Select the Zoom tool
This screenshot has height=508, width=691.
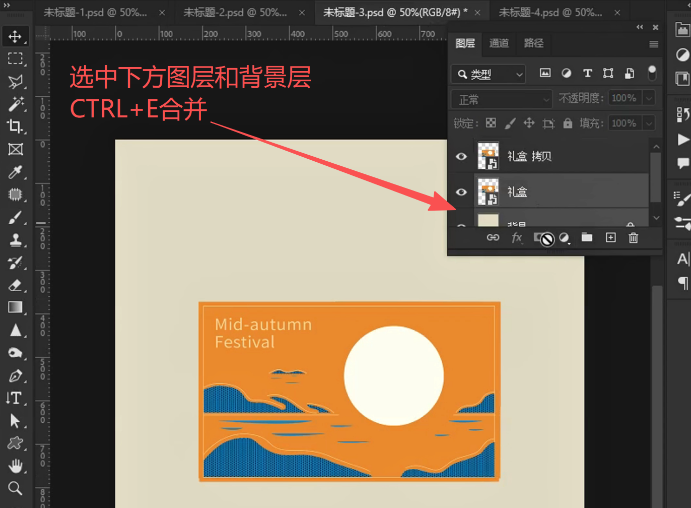coord(15,488)
